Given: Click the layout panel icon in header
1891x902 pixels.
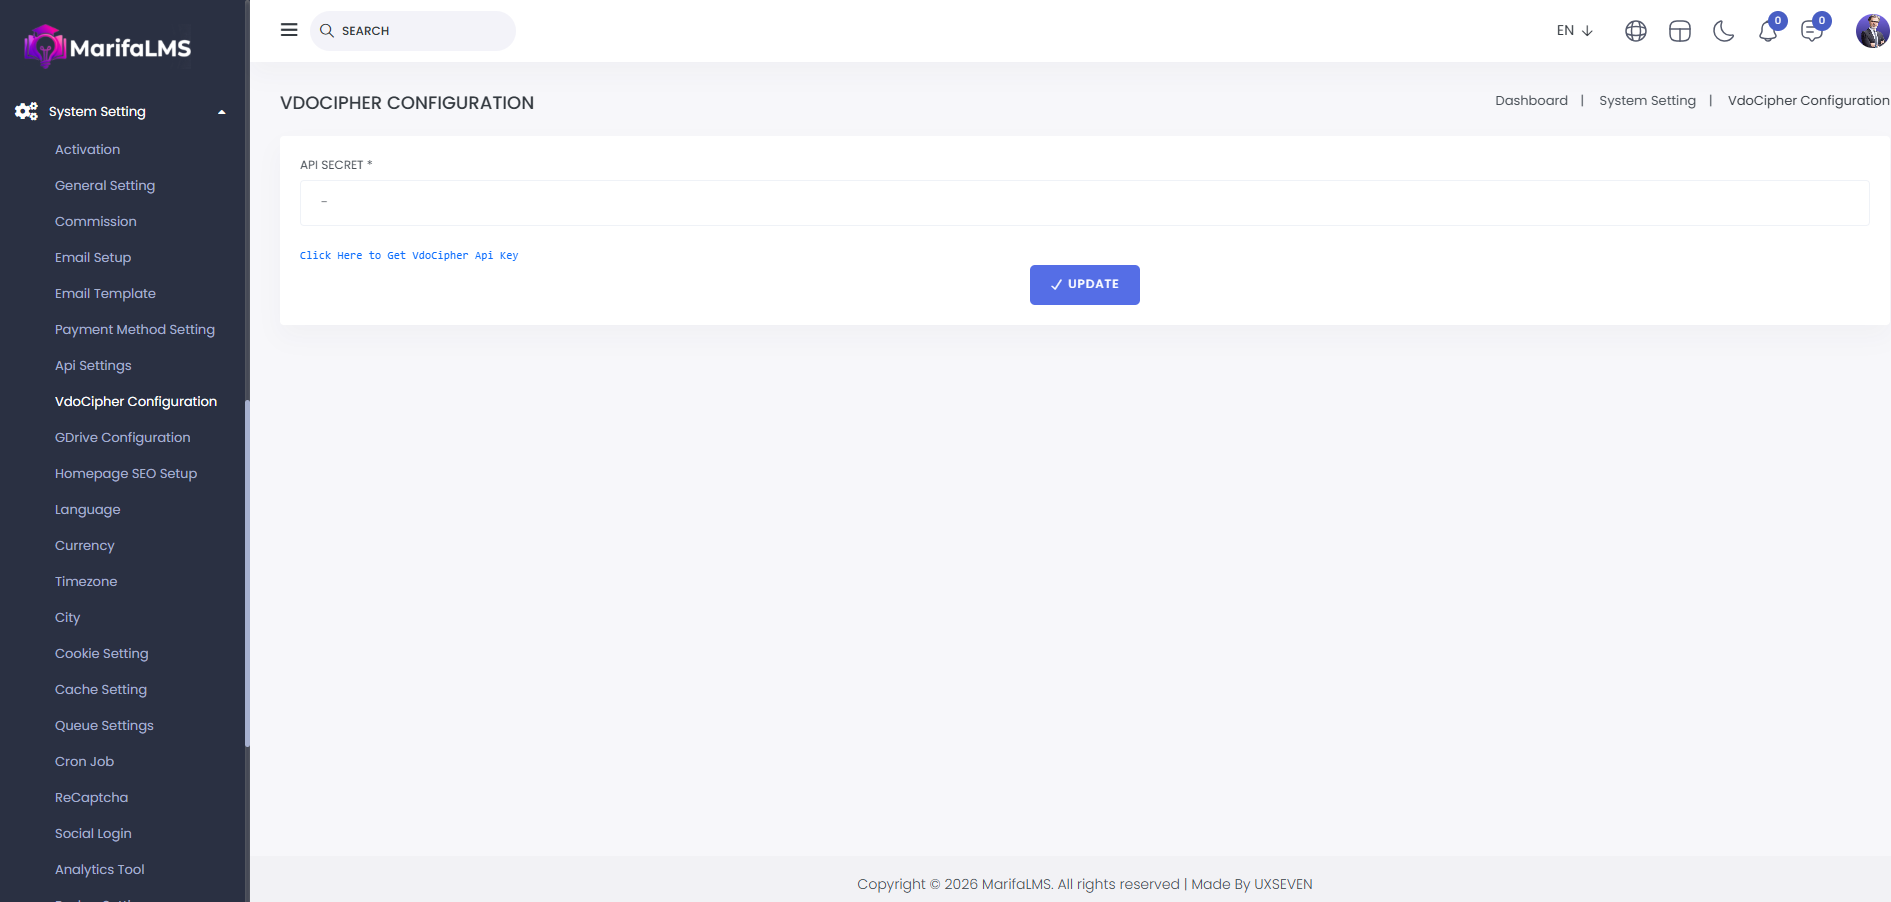Looking at the screenshot, I should pos(1679,31).
